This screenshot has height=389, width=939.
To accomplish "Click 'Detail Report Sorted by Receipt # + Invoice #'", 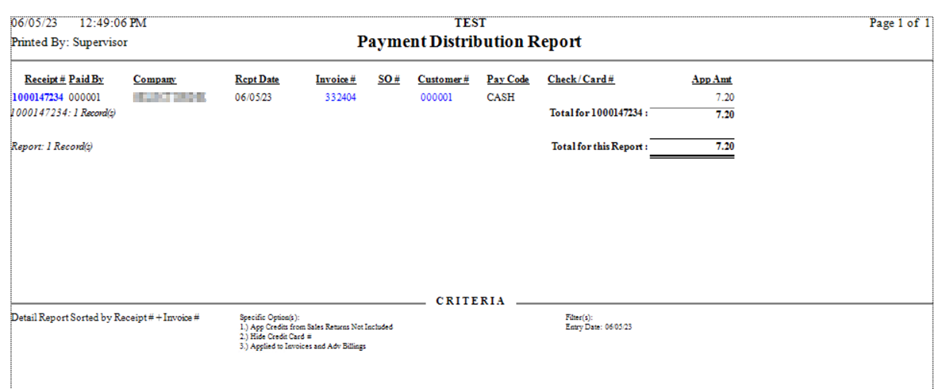I will click(x=105, y=318).
